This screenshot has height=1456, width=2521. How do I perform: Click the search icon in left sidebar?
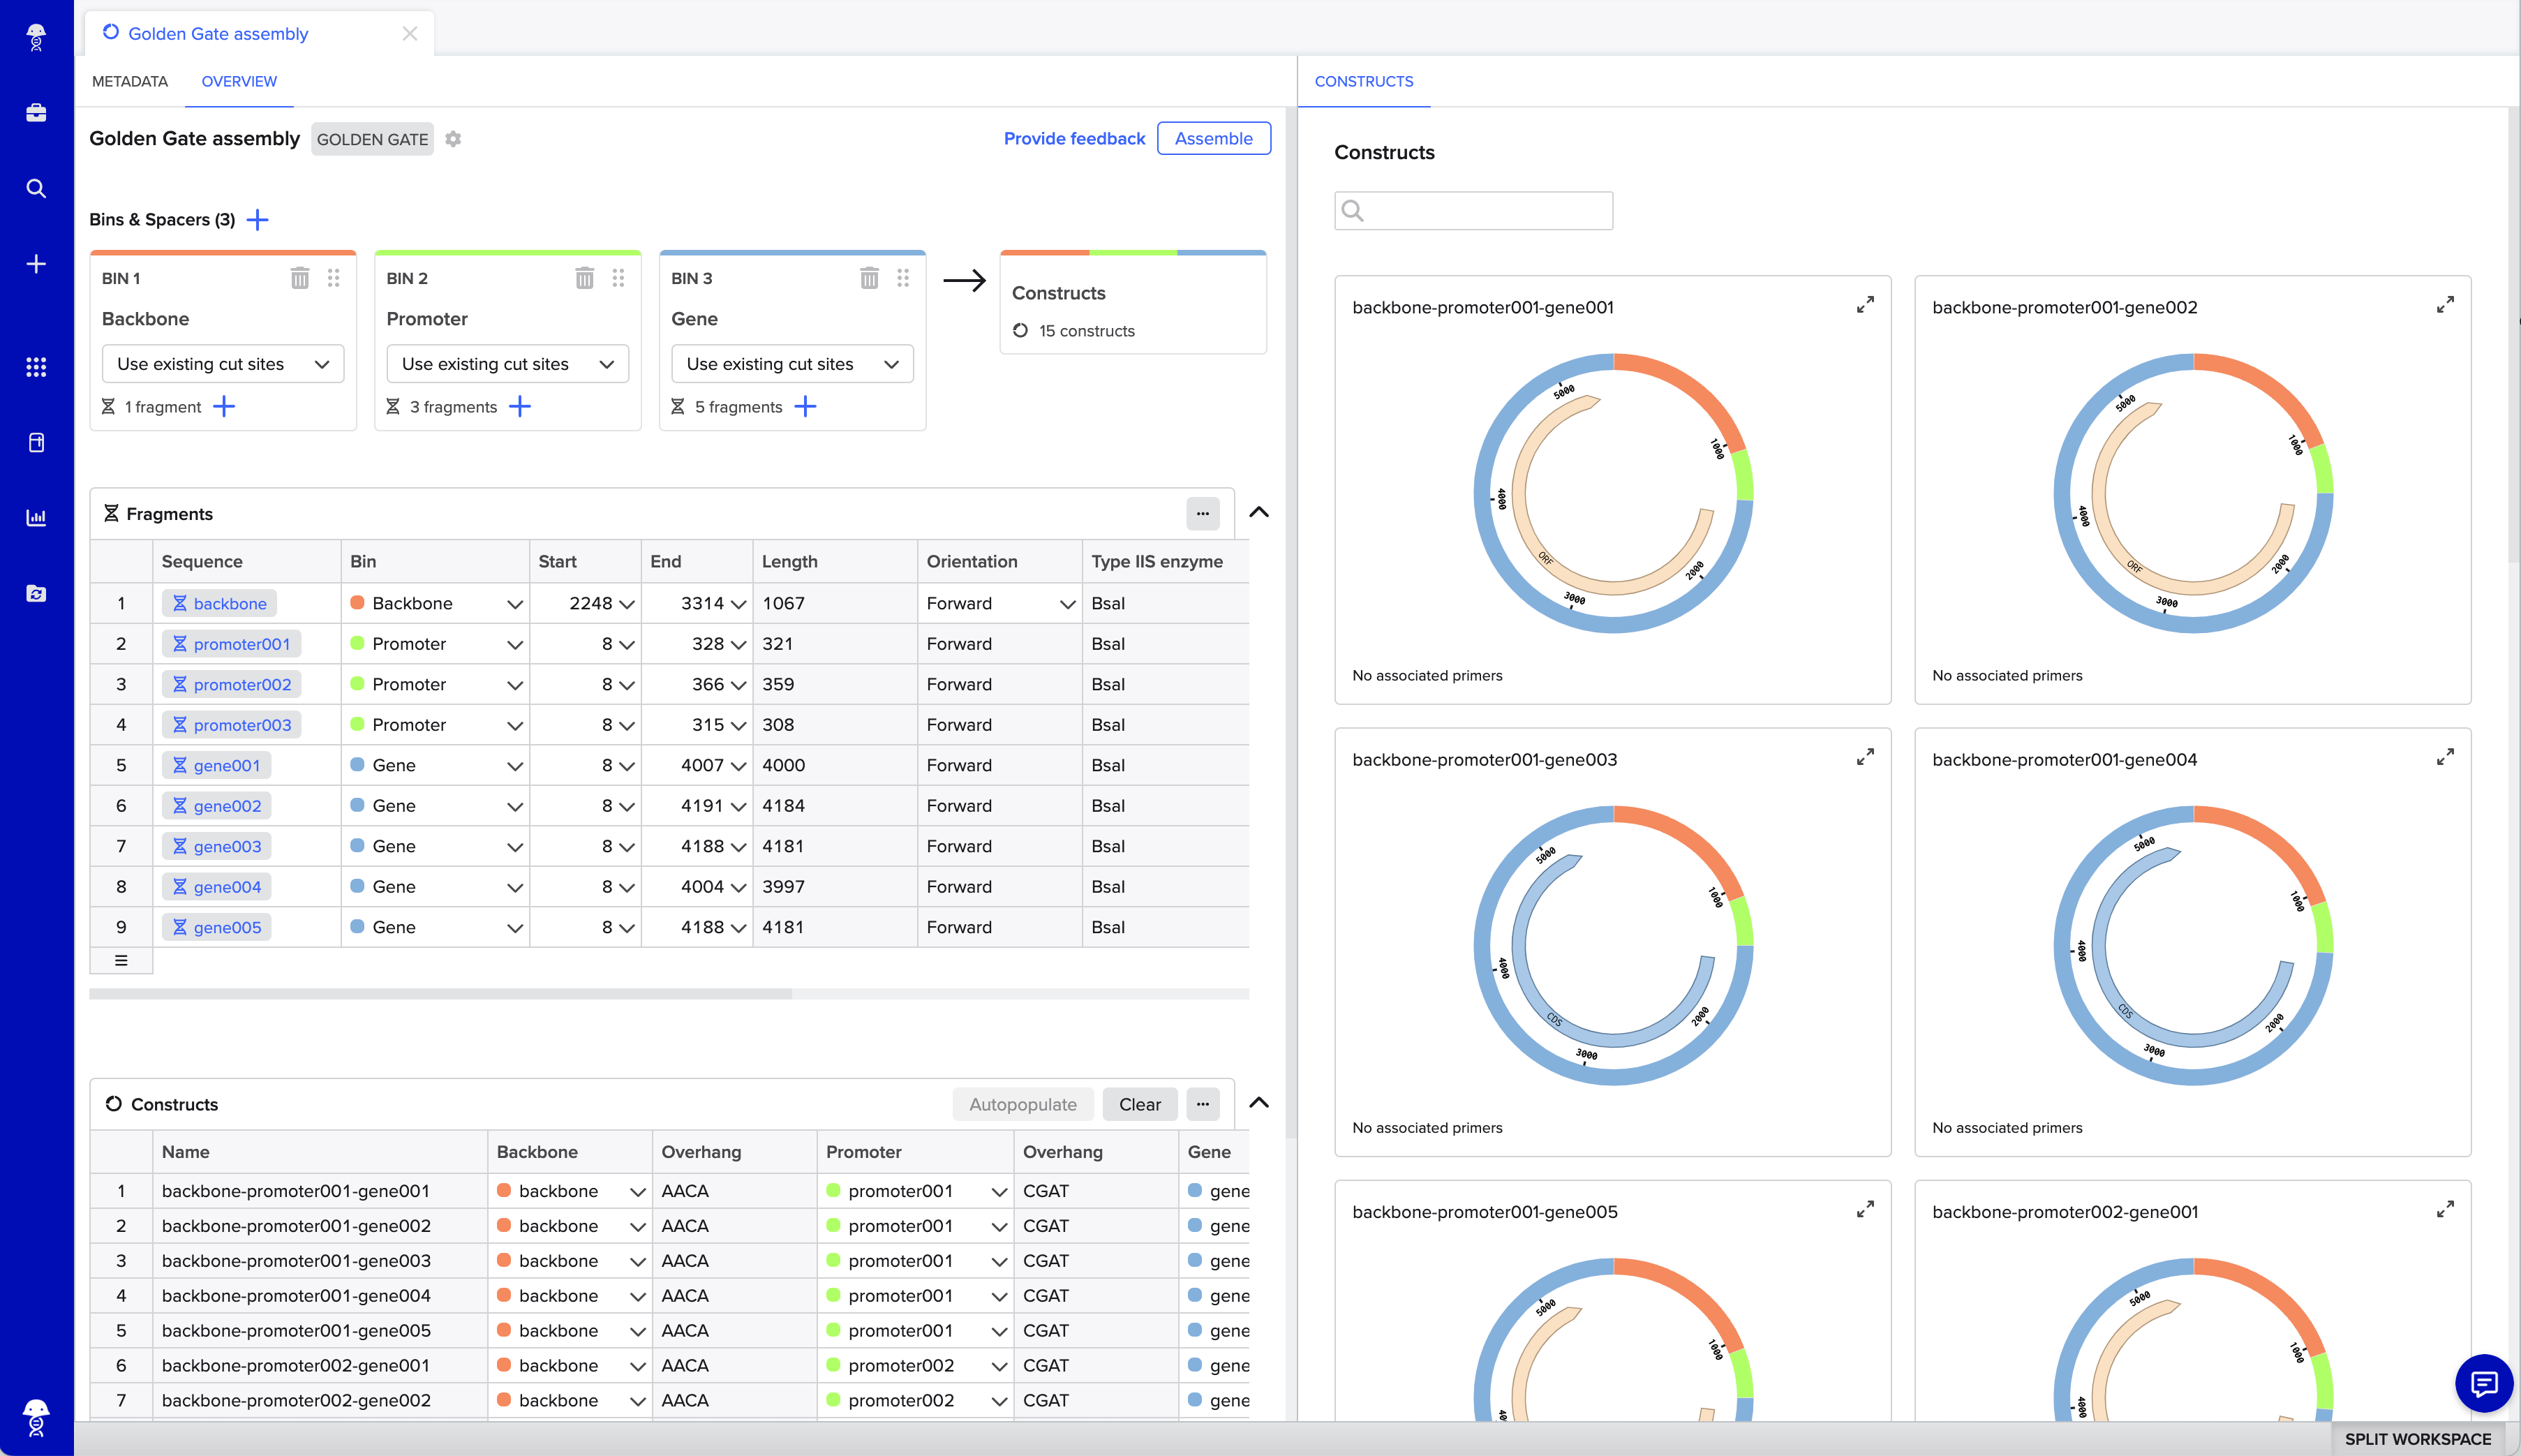point(36,188)
